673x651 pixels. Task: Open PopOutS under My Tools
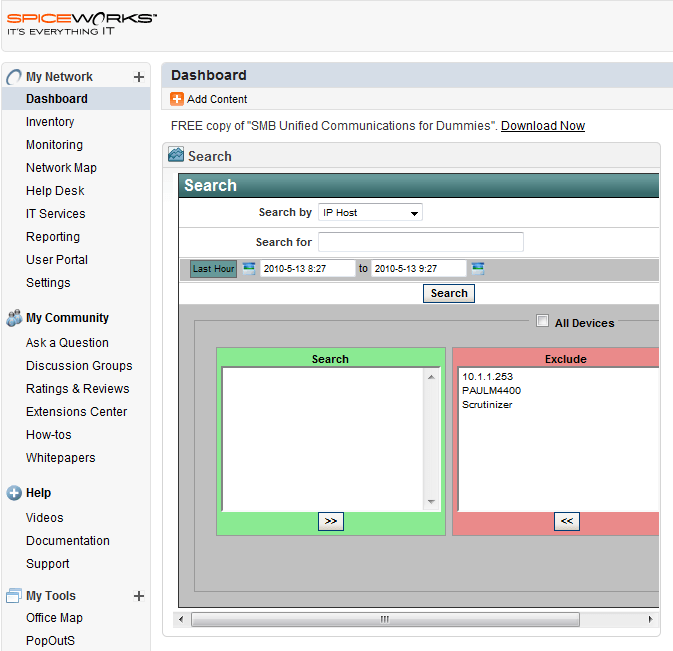tap(50, 641)
